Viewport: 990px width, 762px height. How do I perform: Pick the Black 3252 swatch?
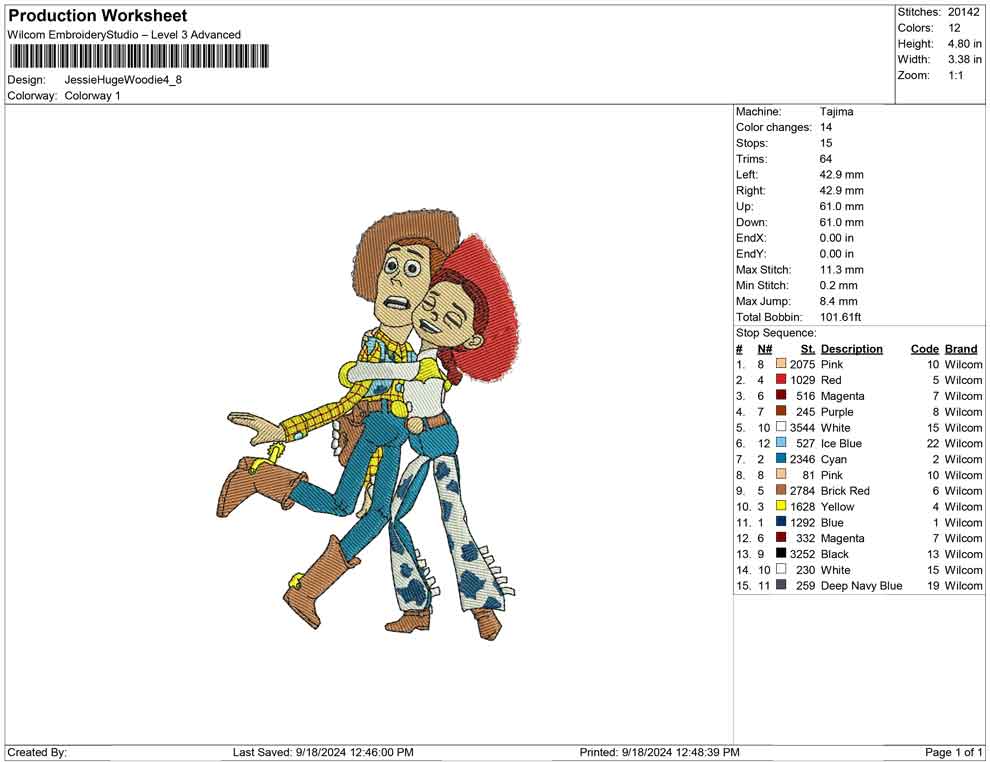tap(781, 553)
